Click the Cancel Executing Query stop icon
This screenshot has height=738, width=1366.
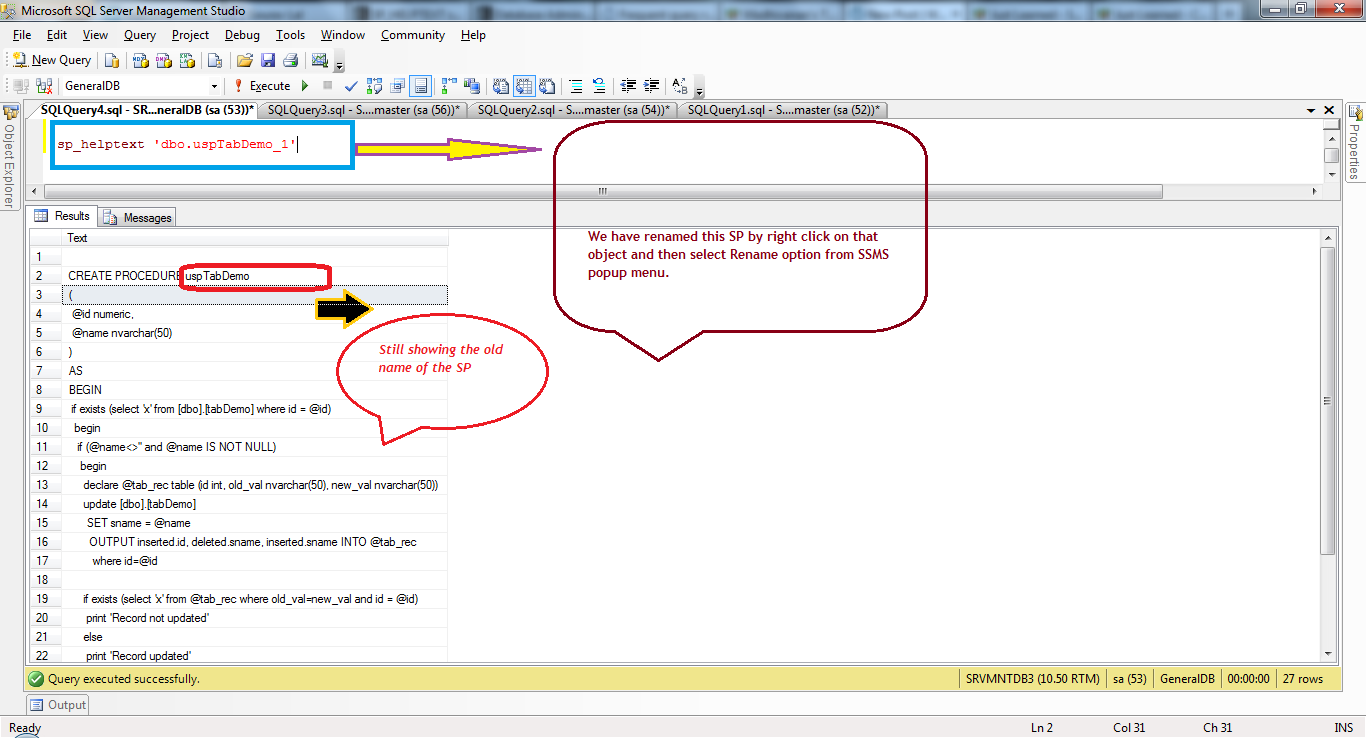328,86
